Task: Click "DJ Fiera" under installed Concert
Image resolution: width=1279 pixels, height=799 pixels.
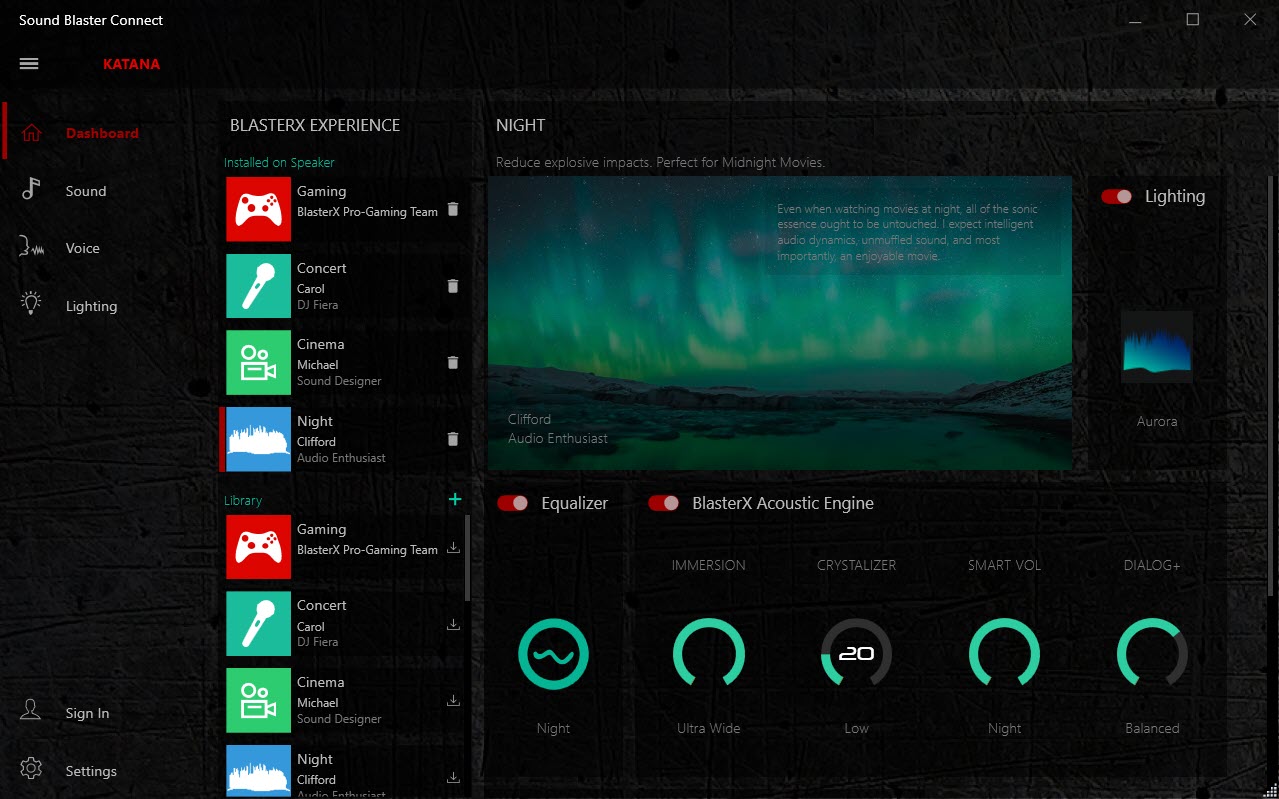Action: point(318,305)
